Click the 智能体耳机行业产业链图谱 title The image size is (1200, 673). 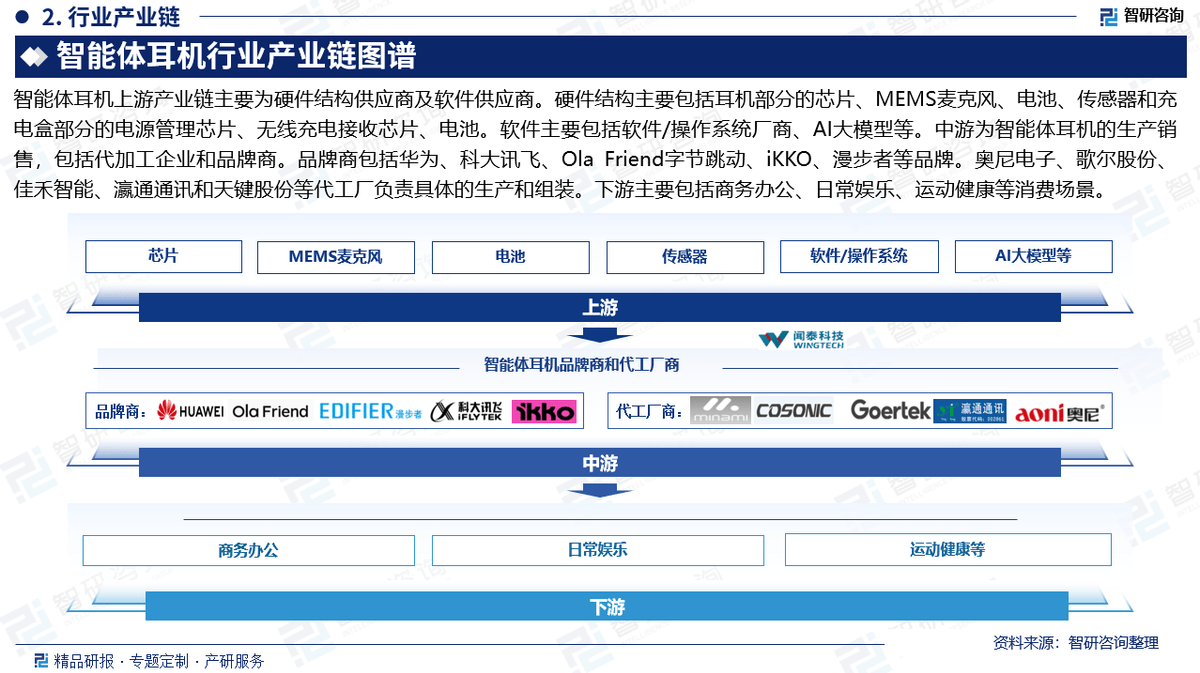[236, 57]
